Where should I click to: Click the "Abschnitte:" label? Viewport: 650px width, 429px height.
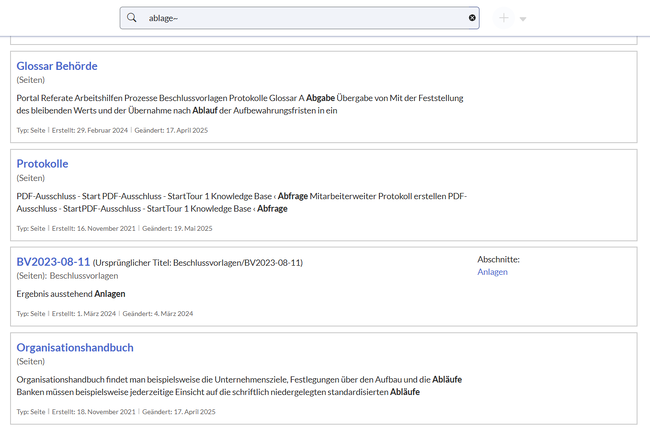click(498, 259)
